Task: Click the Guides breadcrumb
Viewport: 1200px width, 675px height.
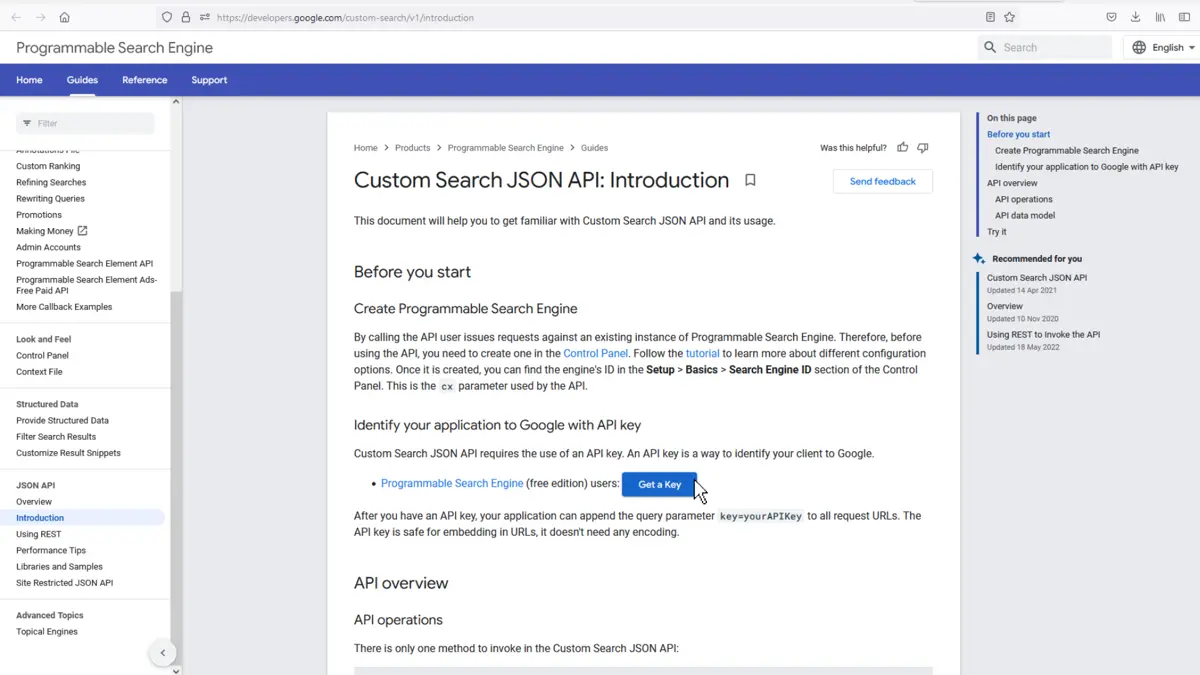Action: (x=595, y=148)
